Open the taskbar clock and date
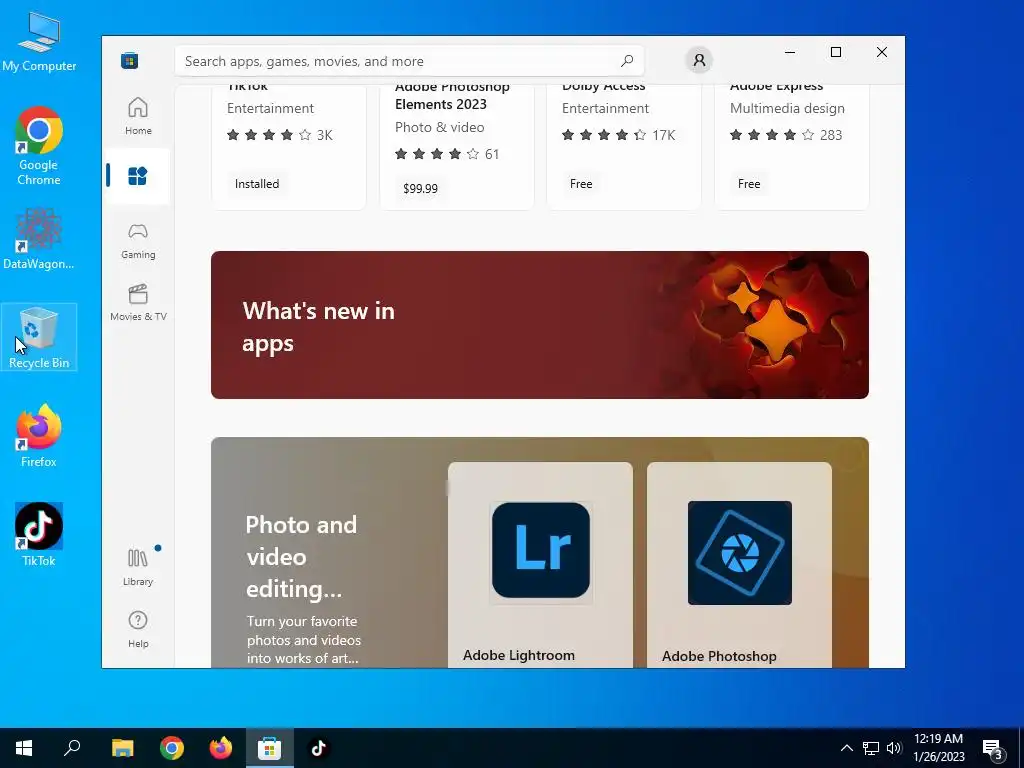 coord(938,748)
